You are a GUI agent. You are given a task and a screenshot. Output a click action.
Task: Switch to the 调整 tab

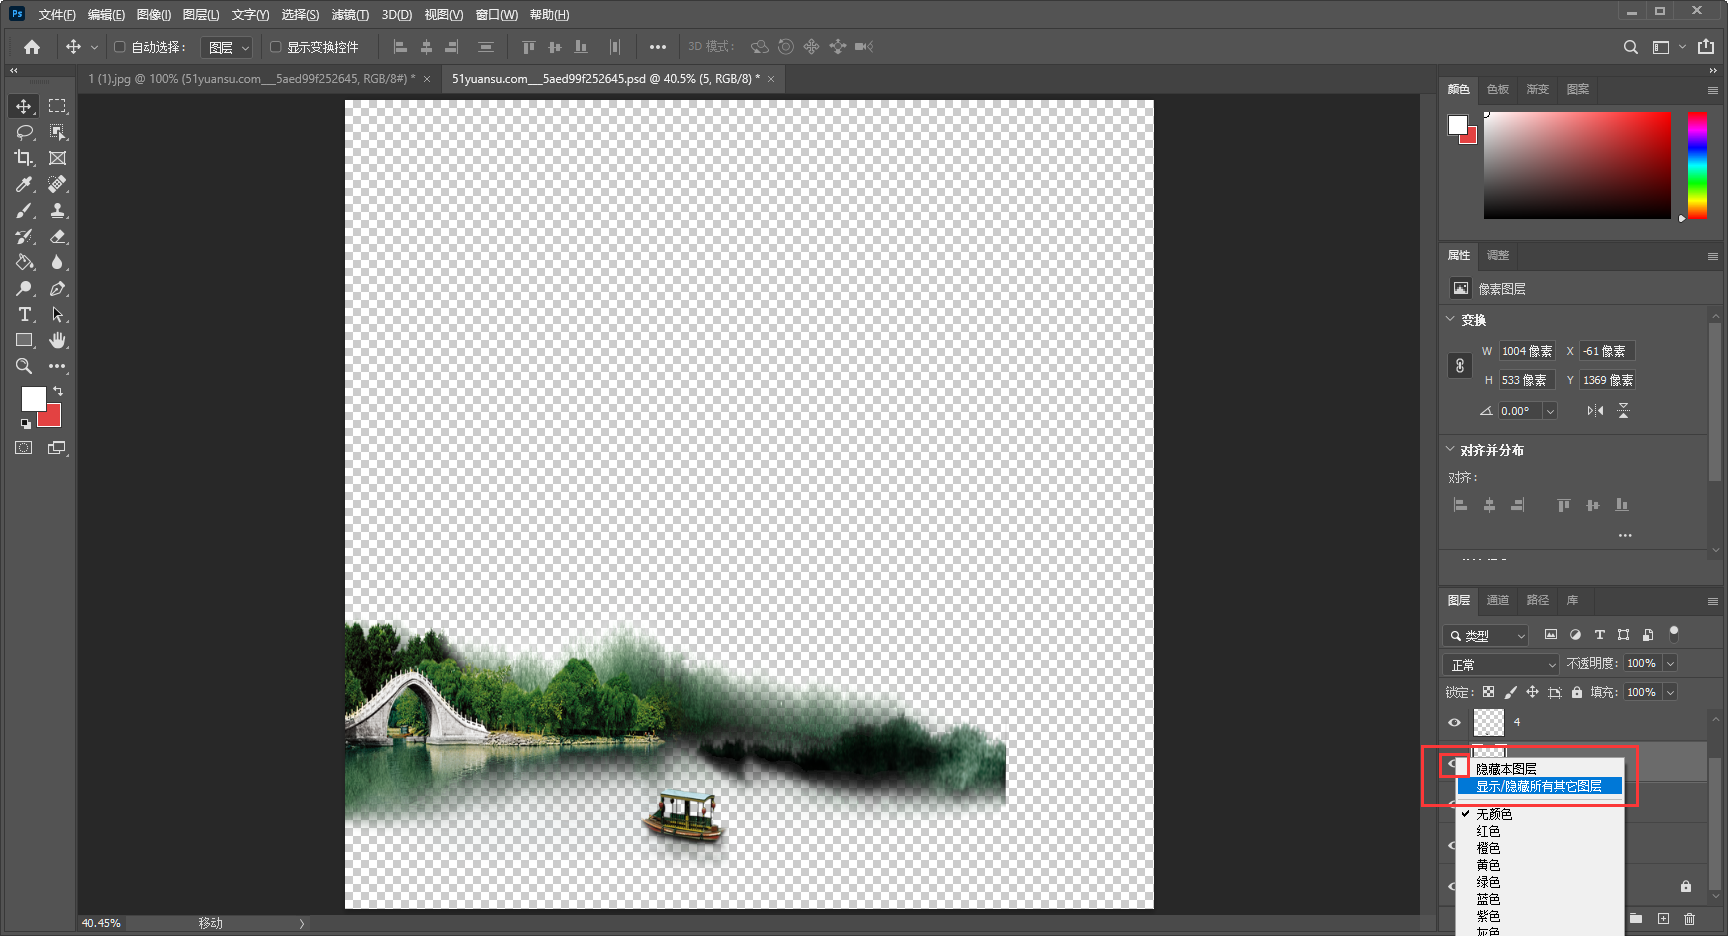1497,255
